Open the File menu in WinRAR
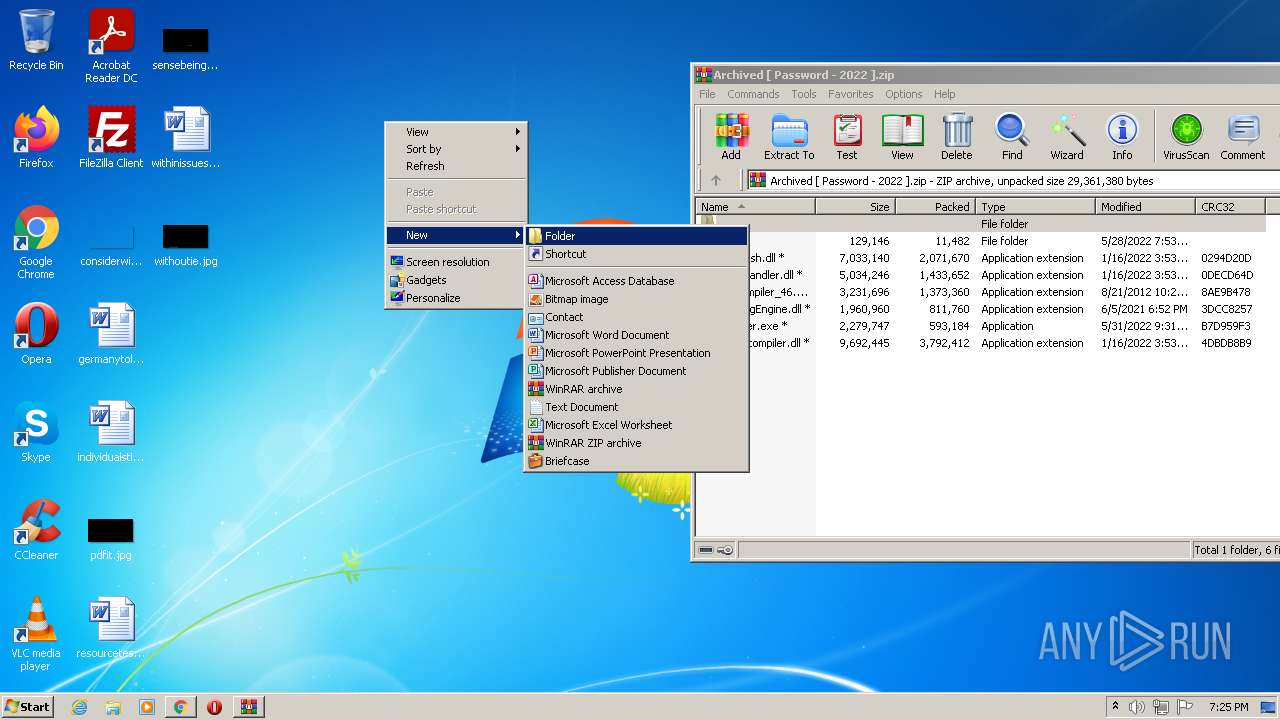Screen dimensions: 1280x720 pos(707,94)
